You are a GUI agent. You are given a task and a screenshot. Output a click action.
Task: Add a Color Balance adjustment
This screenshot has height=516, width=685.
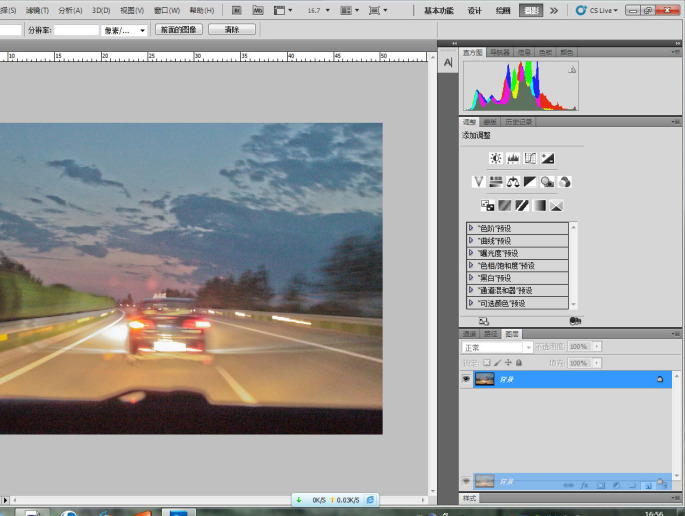coord(512,181)
